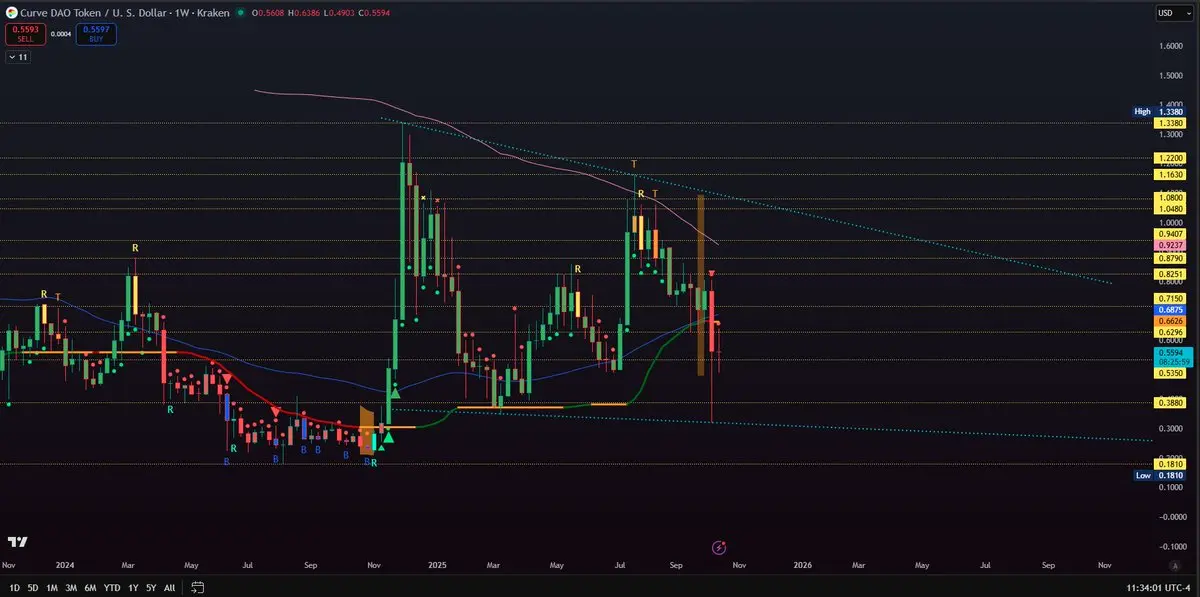Select the YTD time range

(x=112, y=587)
